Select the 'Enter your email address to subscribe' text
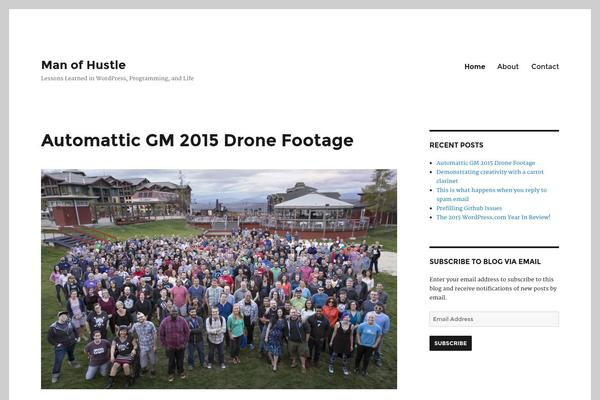The width and height of the screenshot is (600, 400). [x=493, y=288]
